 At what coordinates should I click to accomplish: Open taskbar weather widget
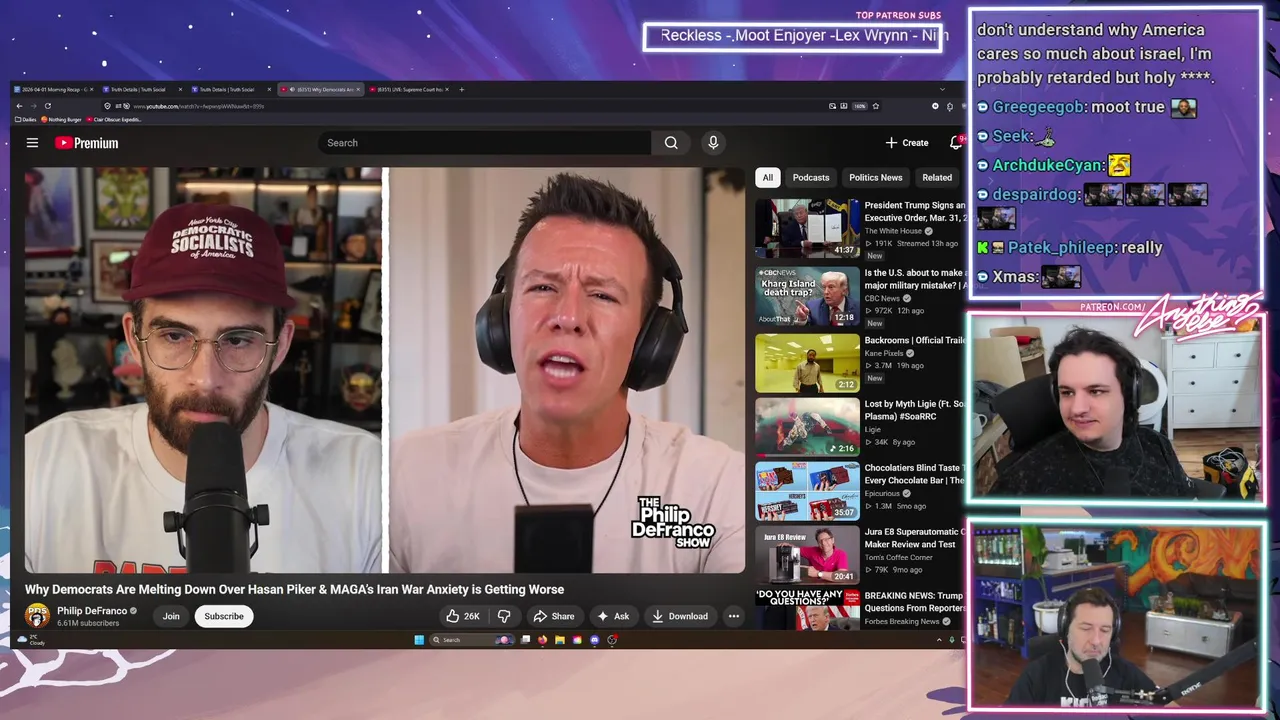[33, 640]
